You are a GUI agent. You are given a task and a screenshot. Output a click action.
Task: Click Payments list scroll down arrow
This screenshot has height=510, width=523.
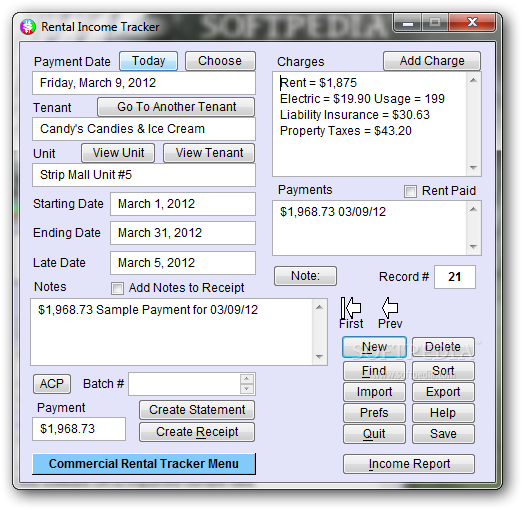pos(473,247)
